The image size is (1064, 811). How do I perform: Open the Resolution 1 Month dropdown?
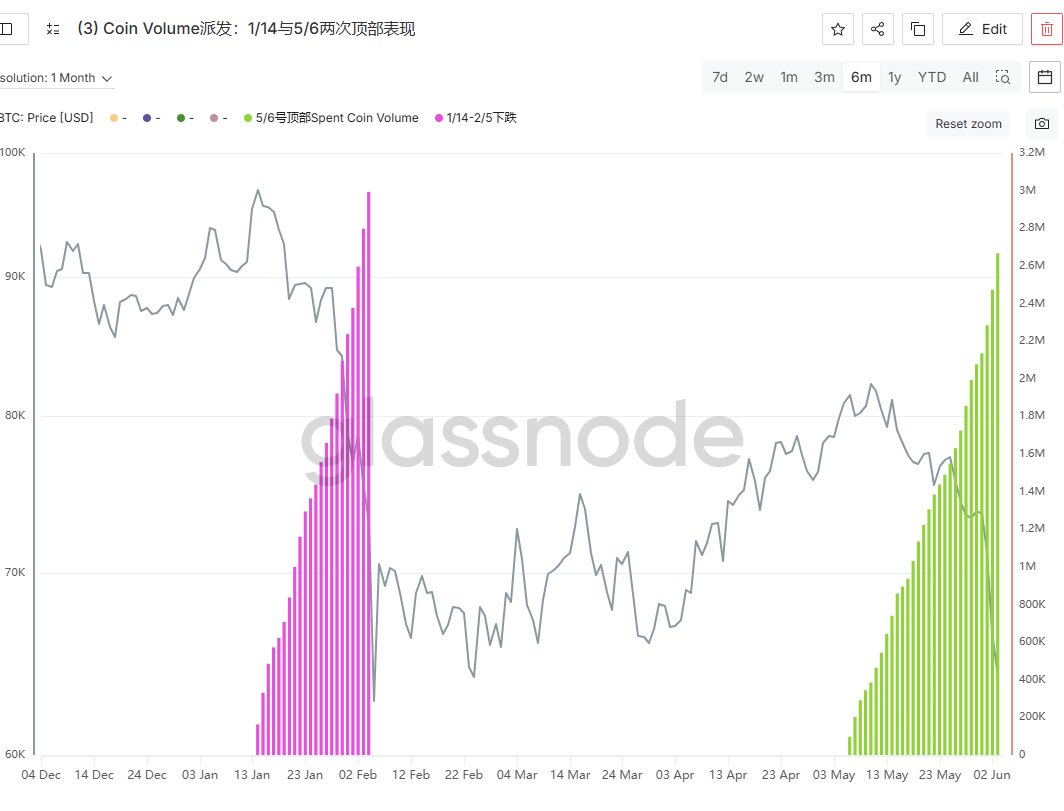tap(56, 78)
